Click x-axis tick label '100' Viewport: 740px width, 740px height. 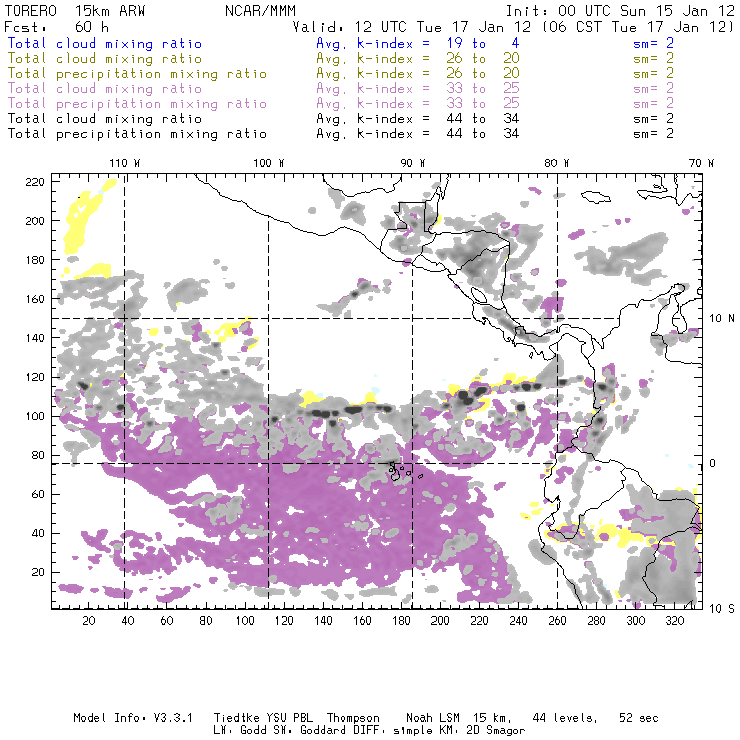point(245,621)
